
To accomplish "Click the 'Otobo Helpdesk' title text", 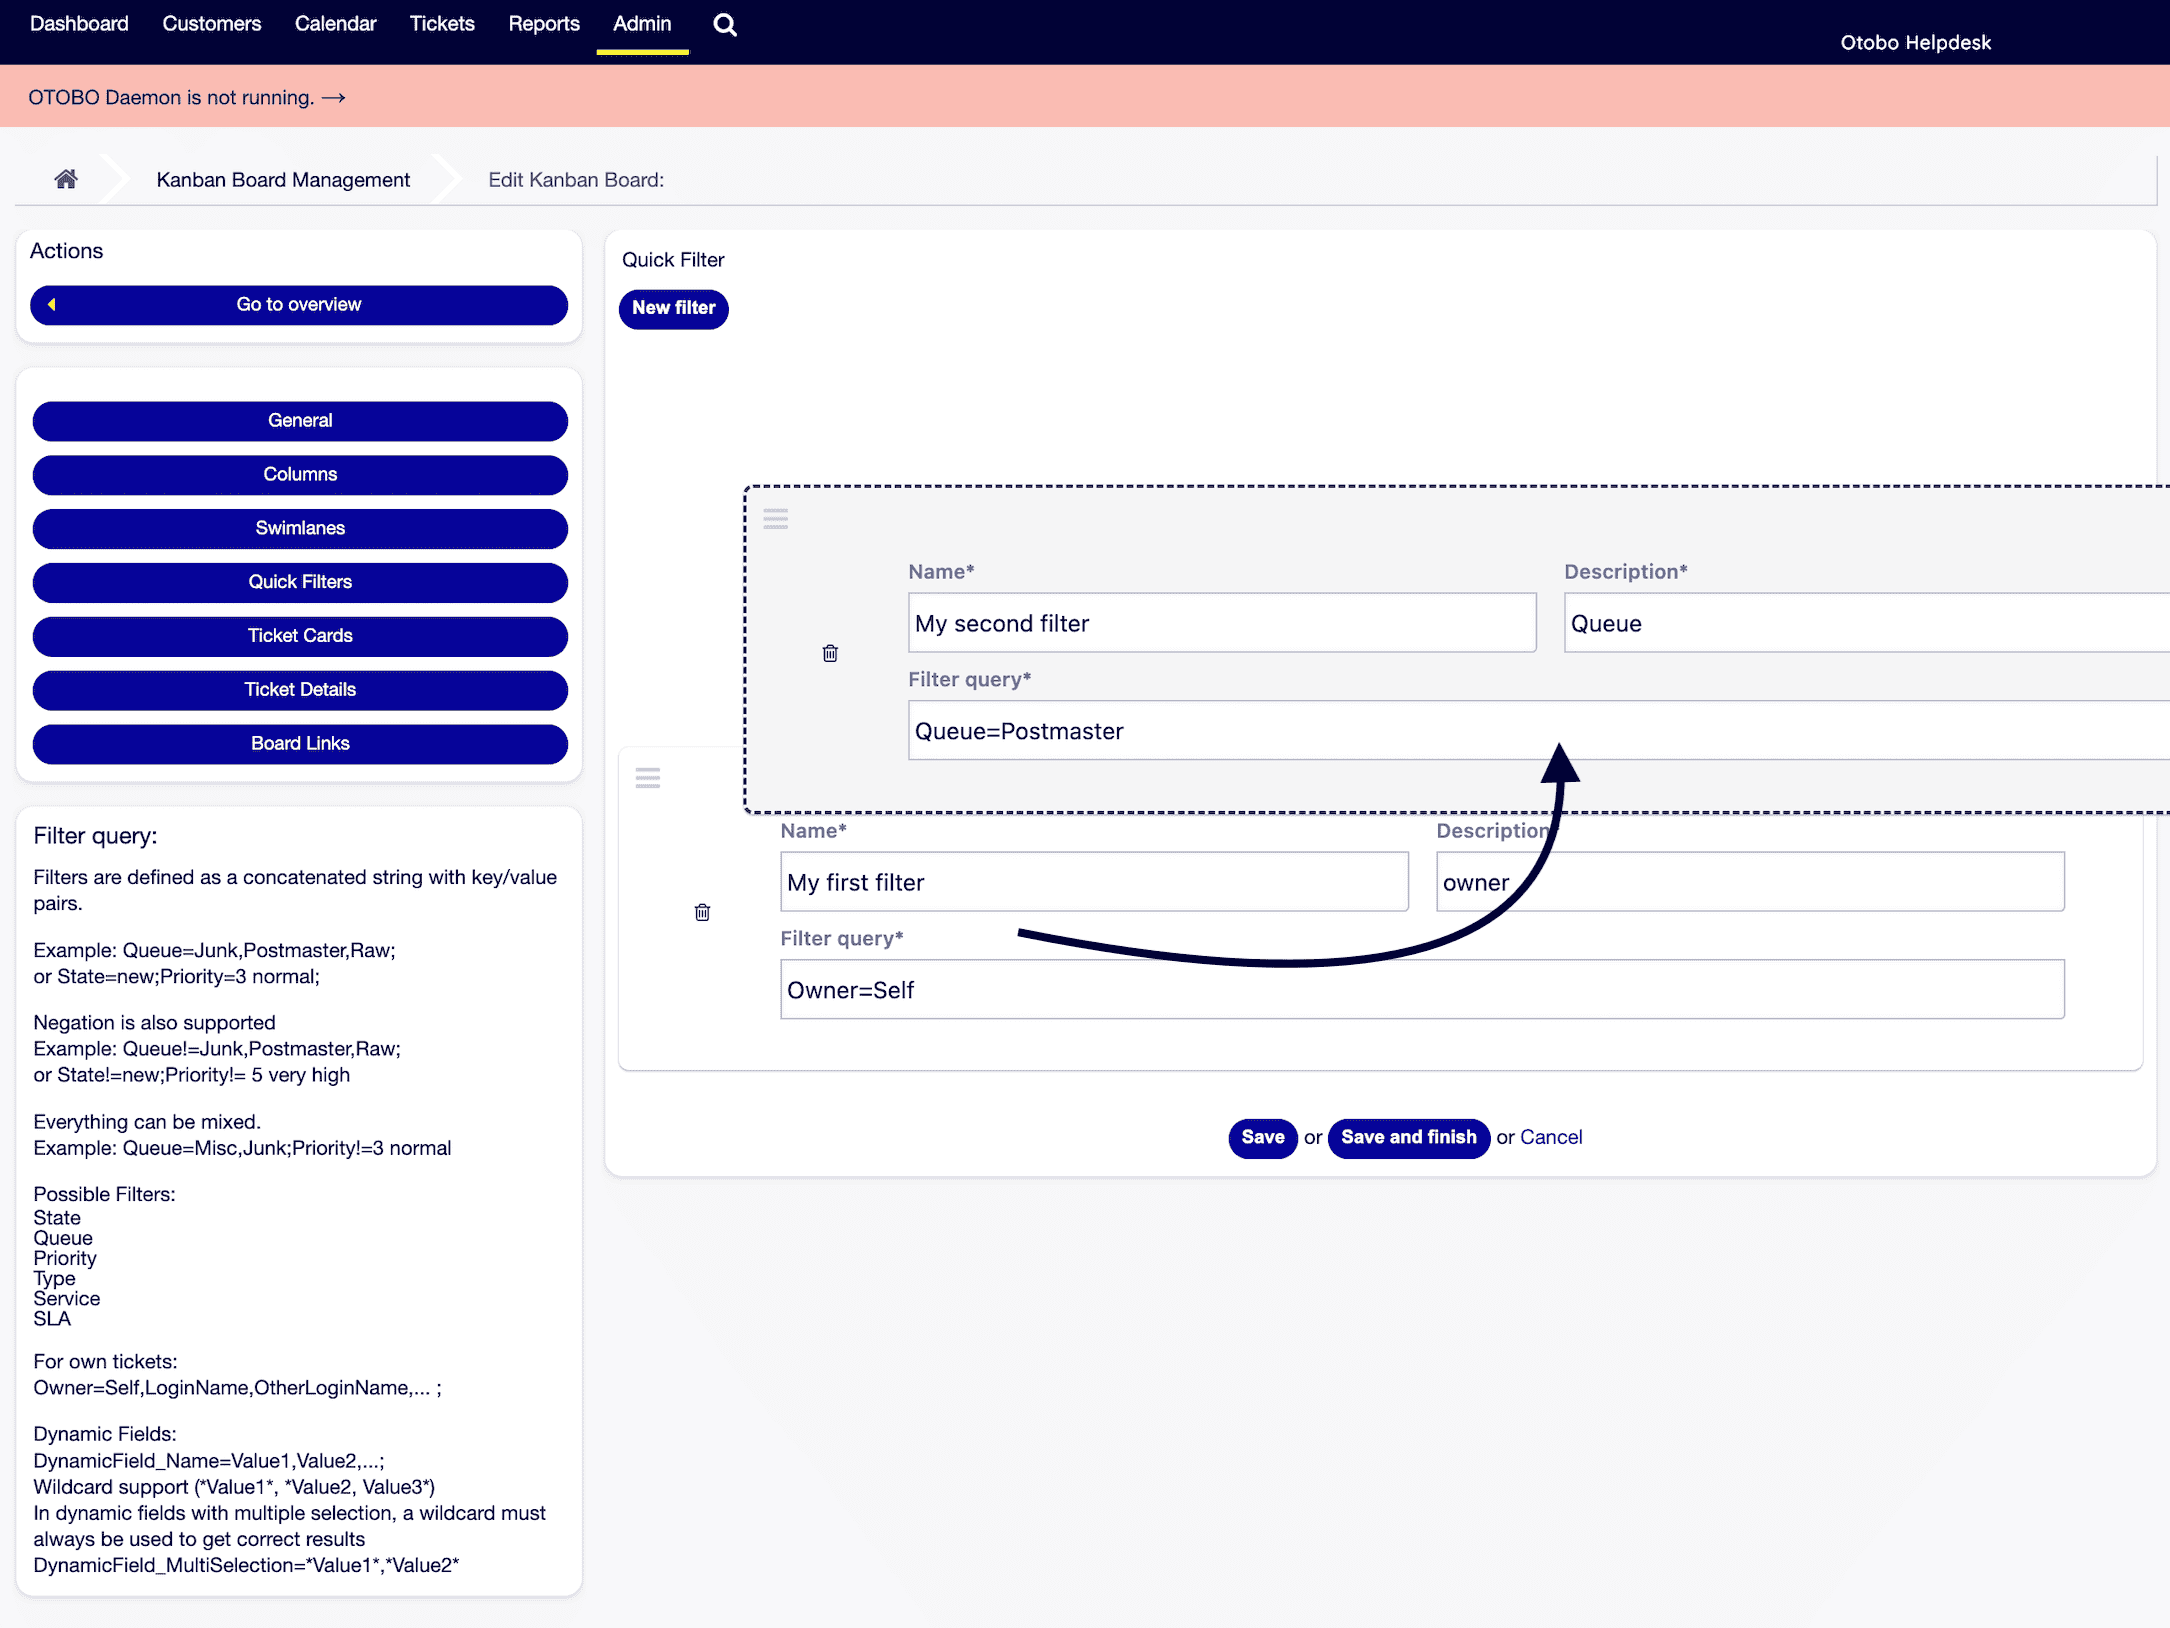I will pos(1916,43).
